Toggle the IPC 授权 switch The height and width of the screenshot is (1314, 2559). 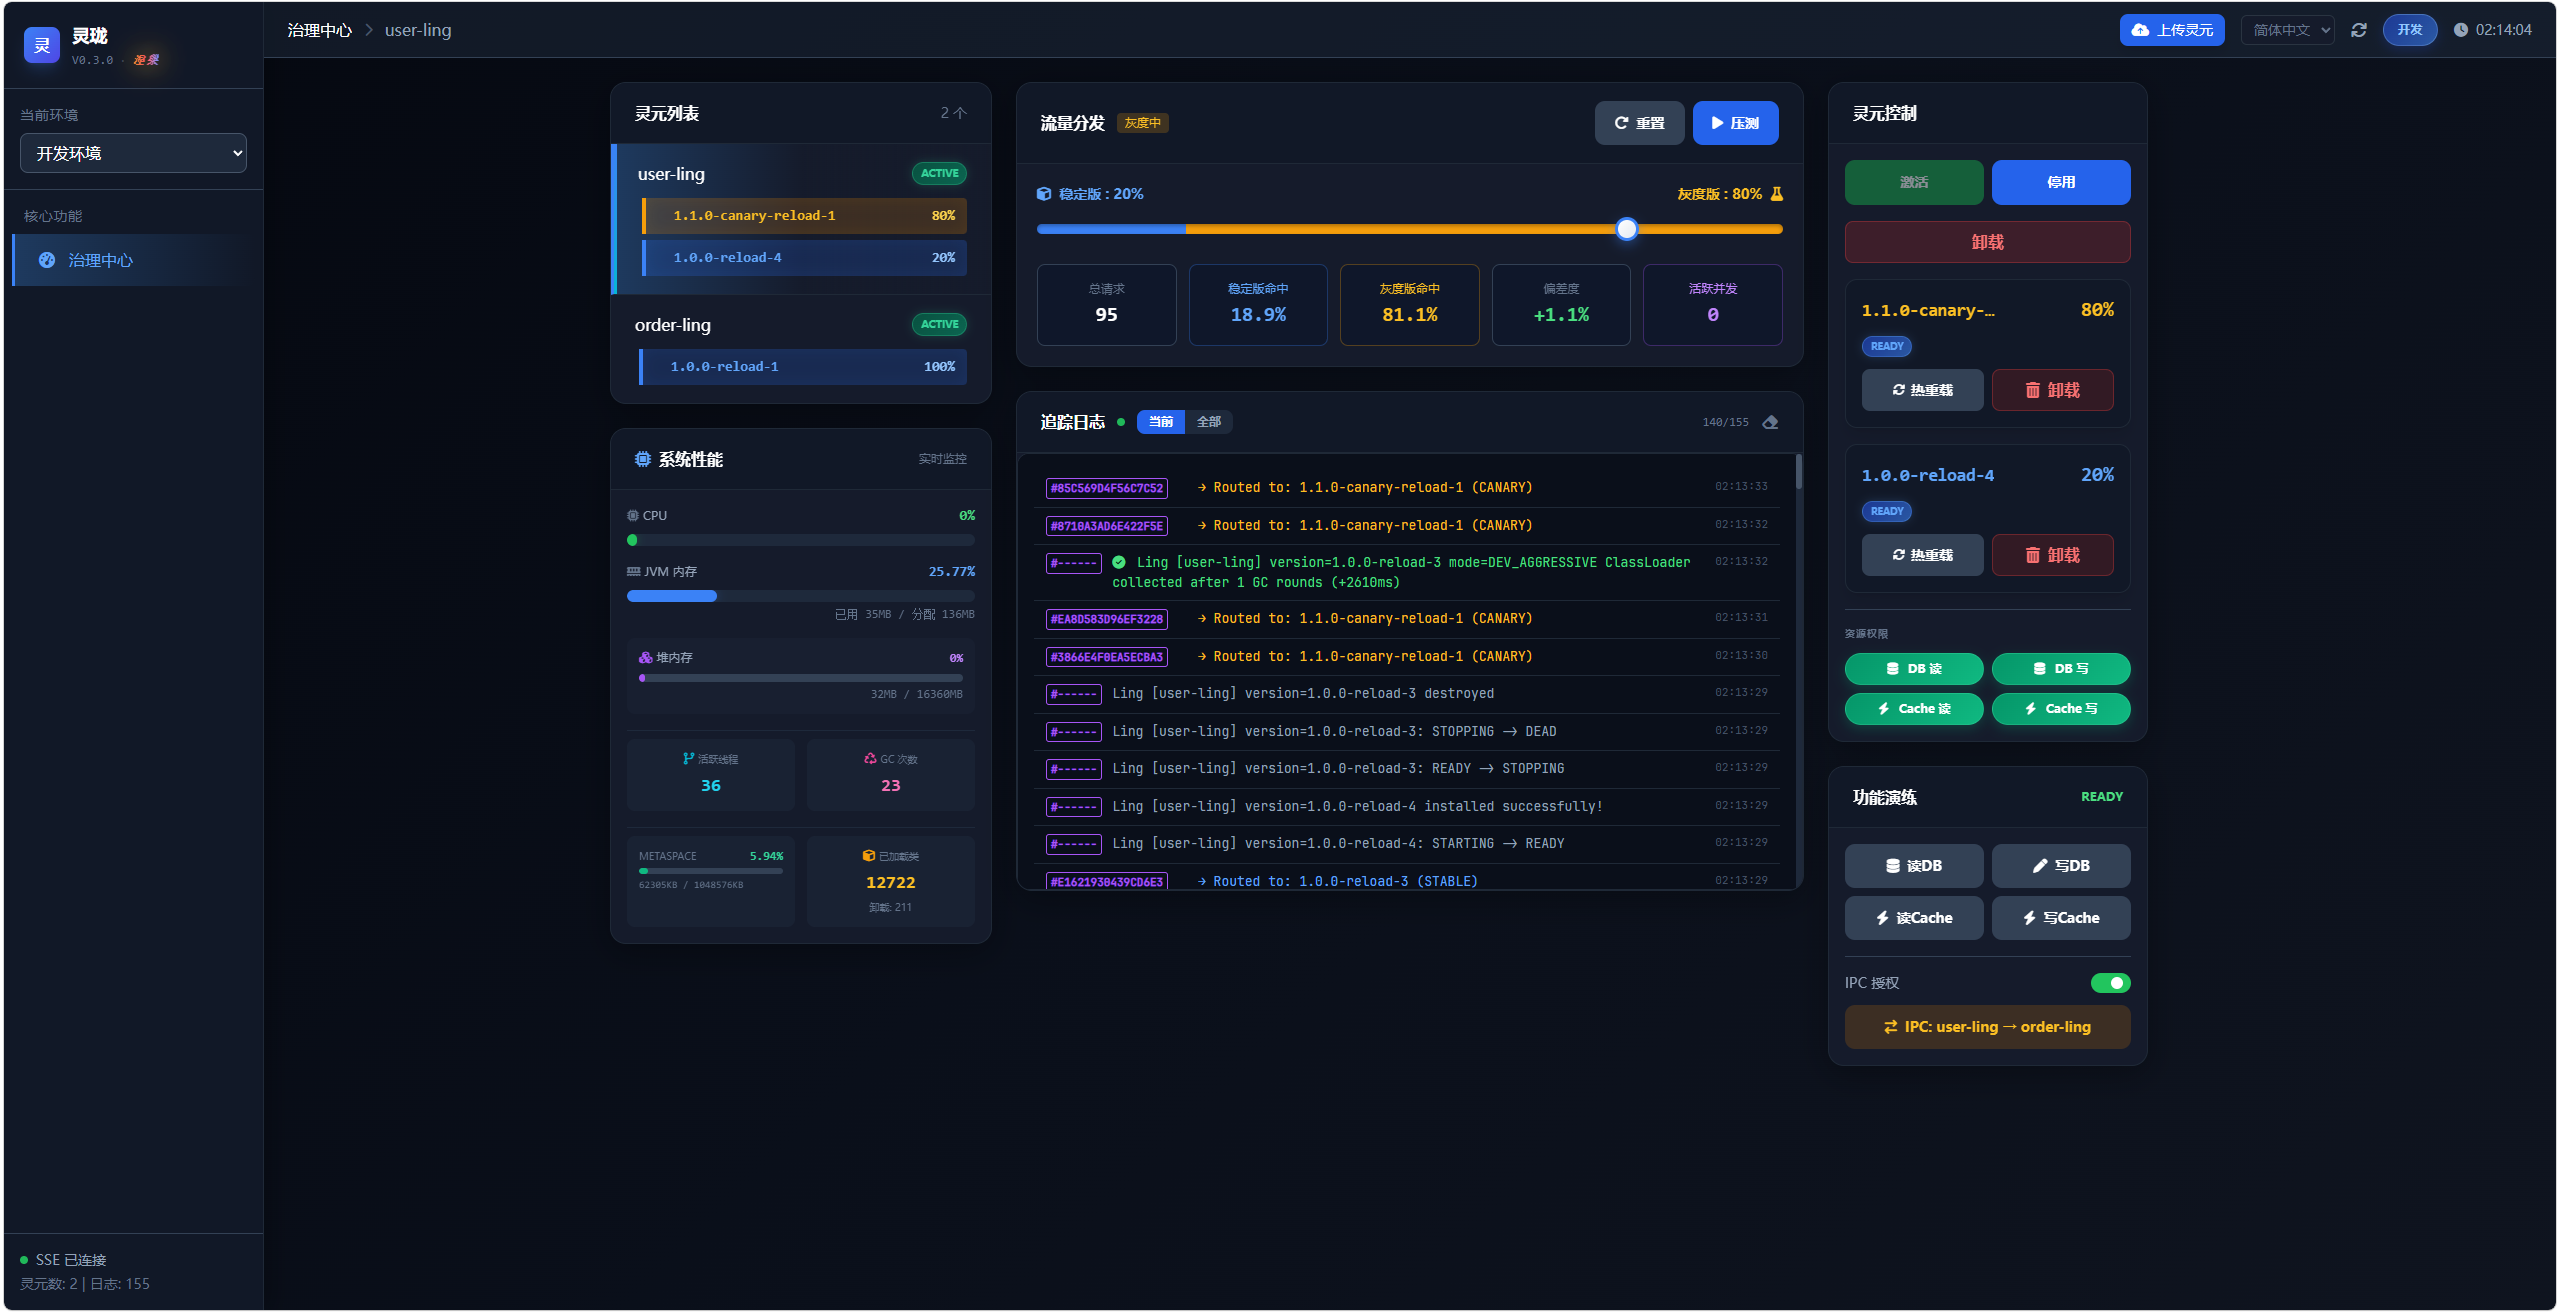coord(2110,983)
